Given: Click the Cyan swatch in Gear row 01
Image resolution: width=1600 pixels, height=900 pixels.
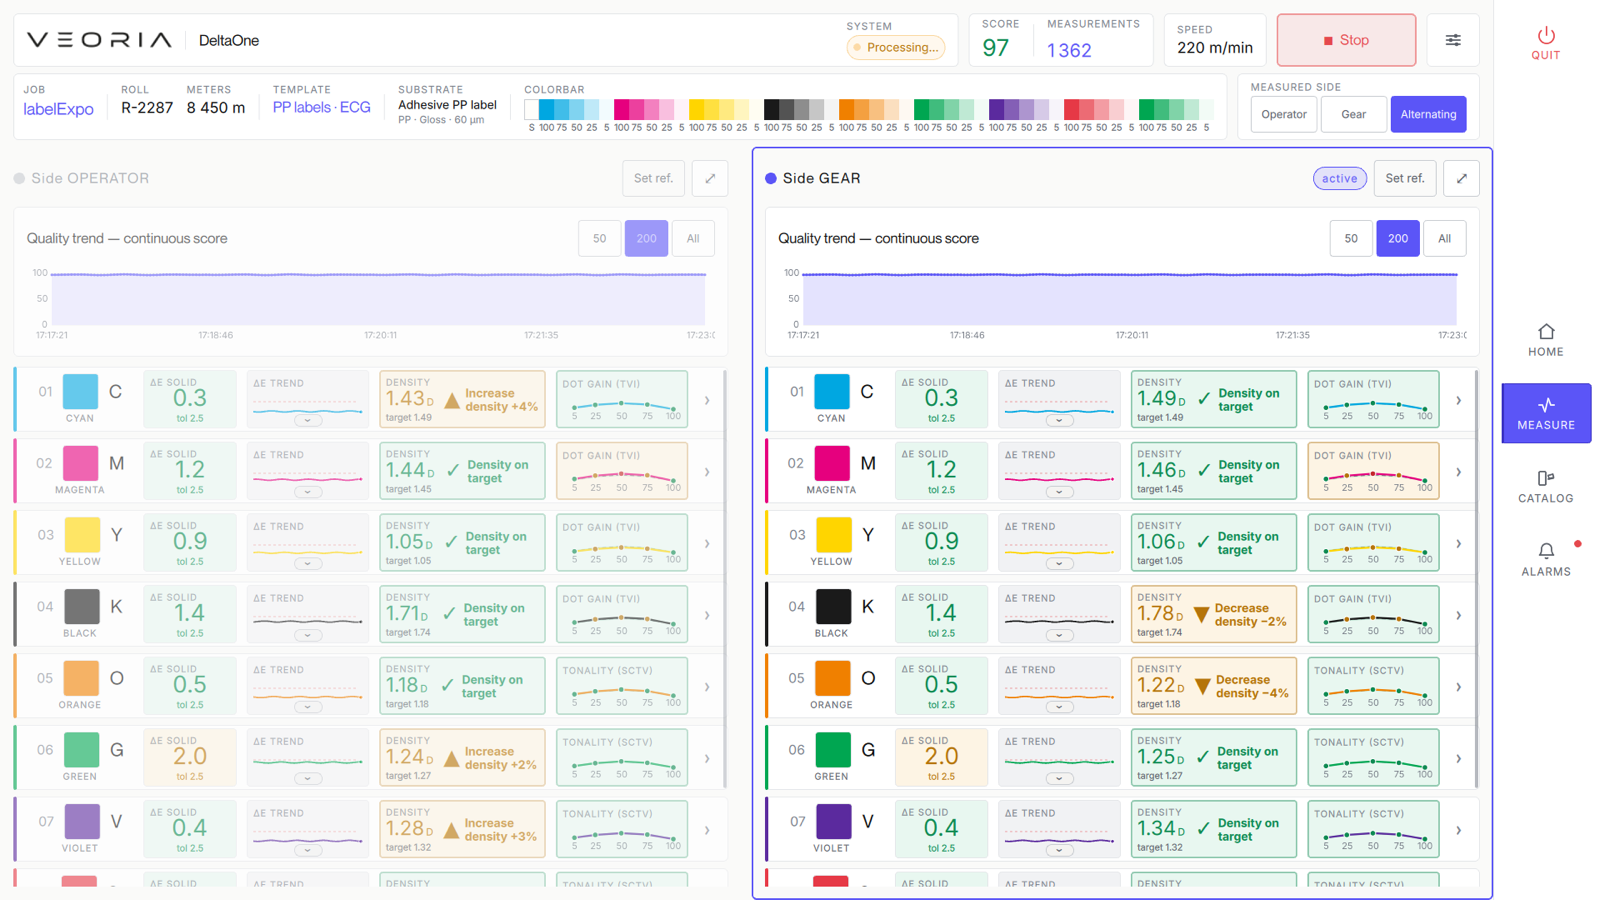Looking at the screenshot, I should (831, 392).
